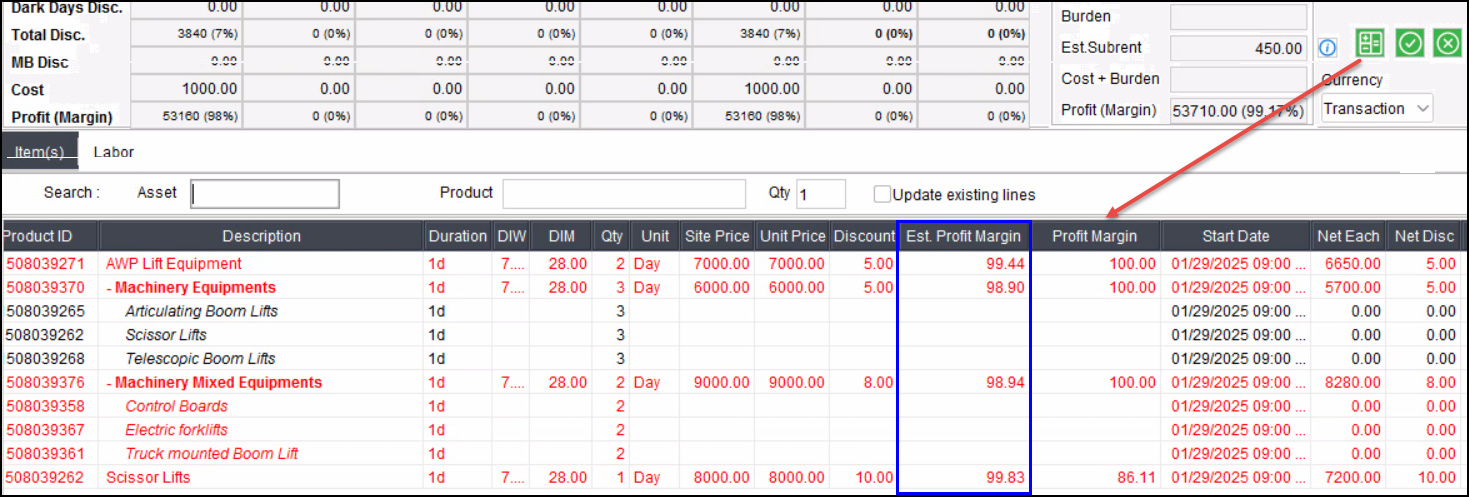Select the AWP Lift Equipment row
The image size is (1469, 497).
pyautogui.click(x=174, y=264)
